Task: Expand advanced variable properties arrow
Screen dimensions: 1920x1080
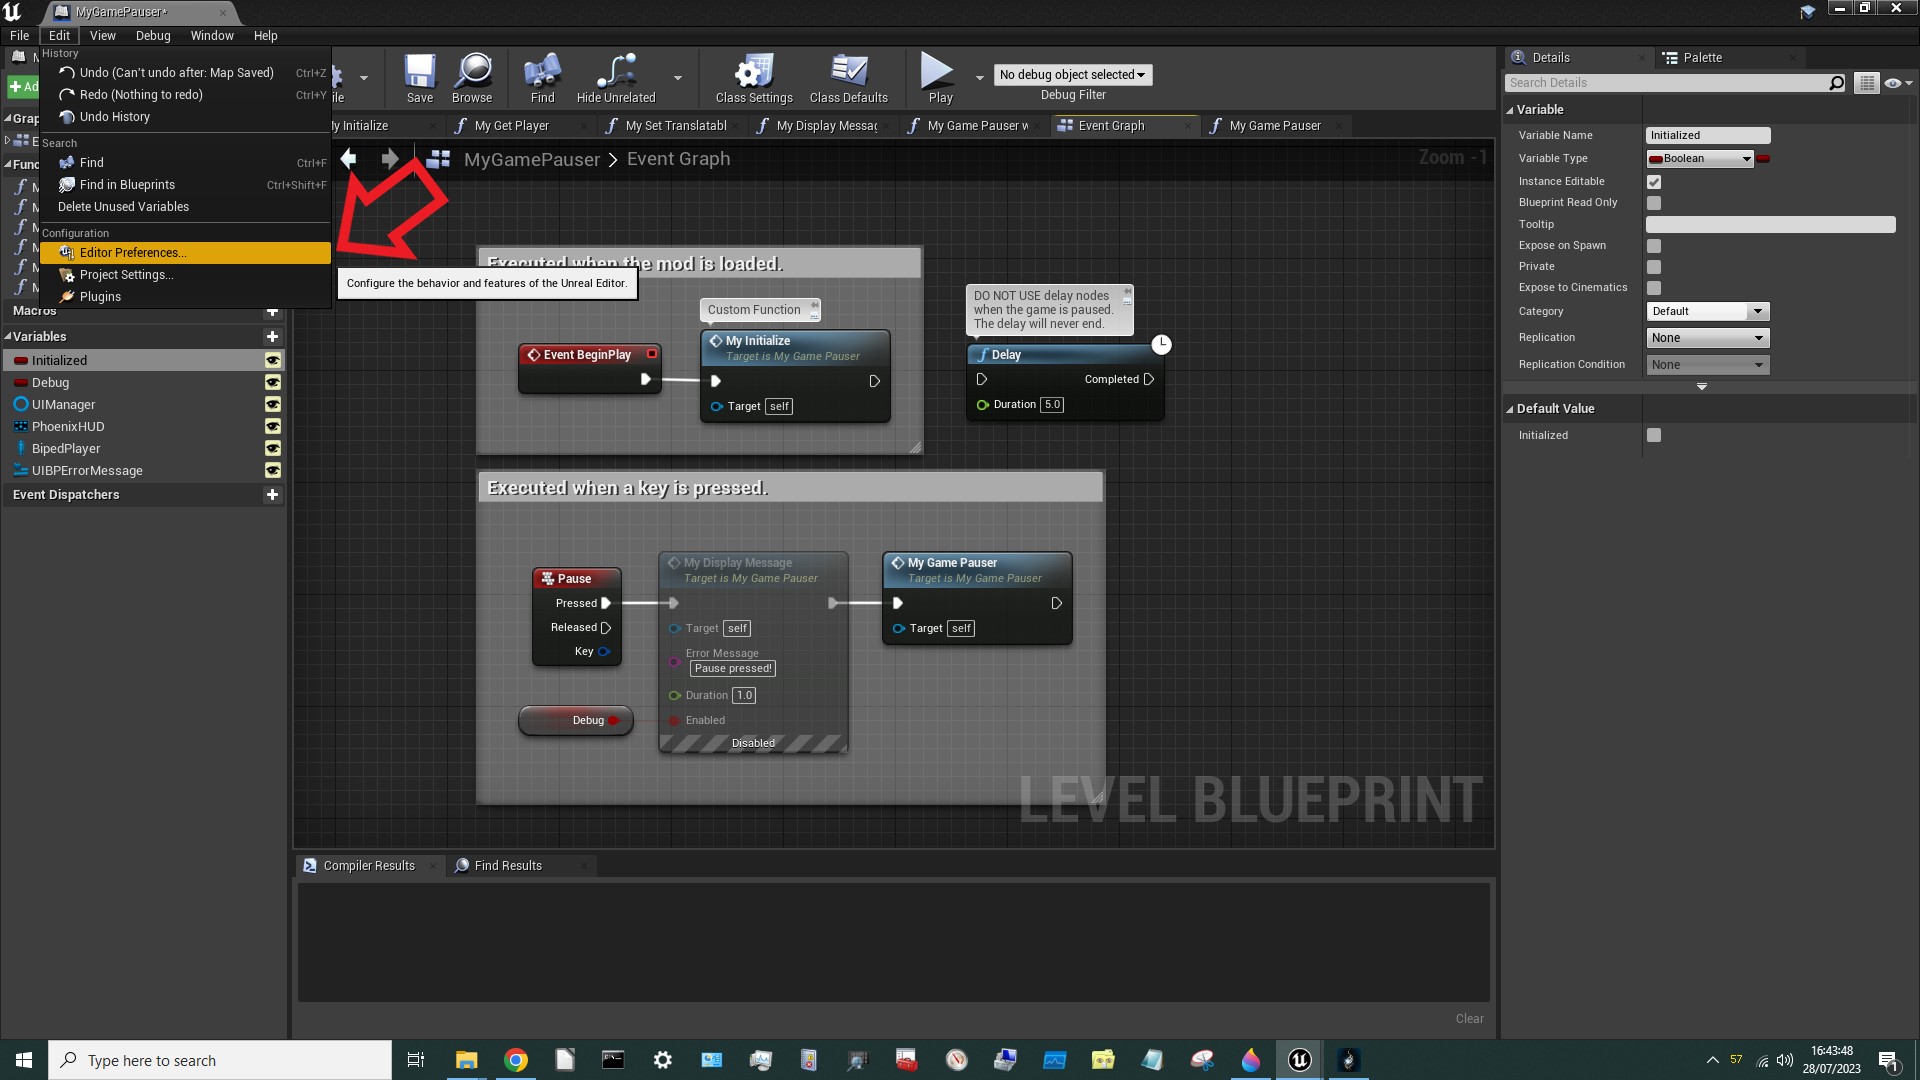Action: (1701, 386)
